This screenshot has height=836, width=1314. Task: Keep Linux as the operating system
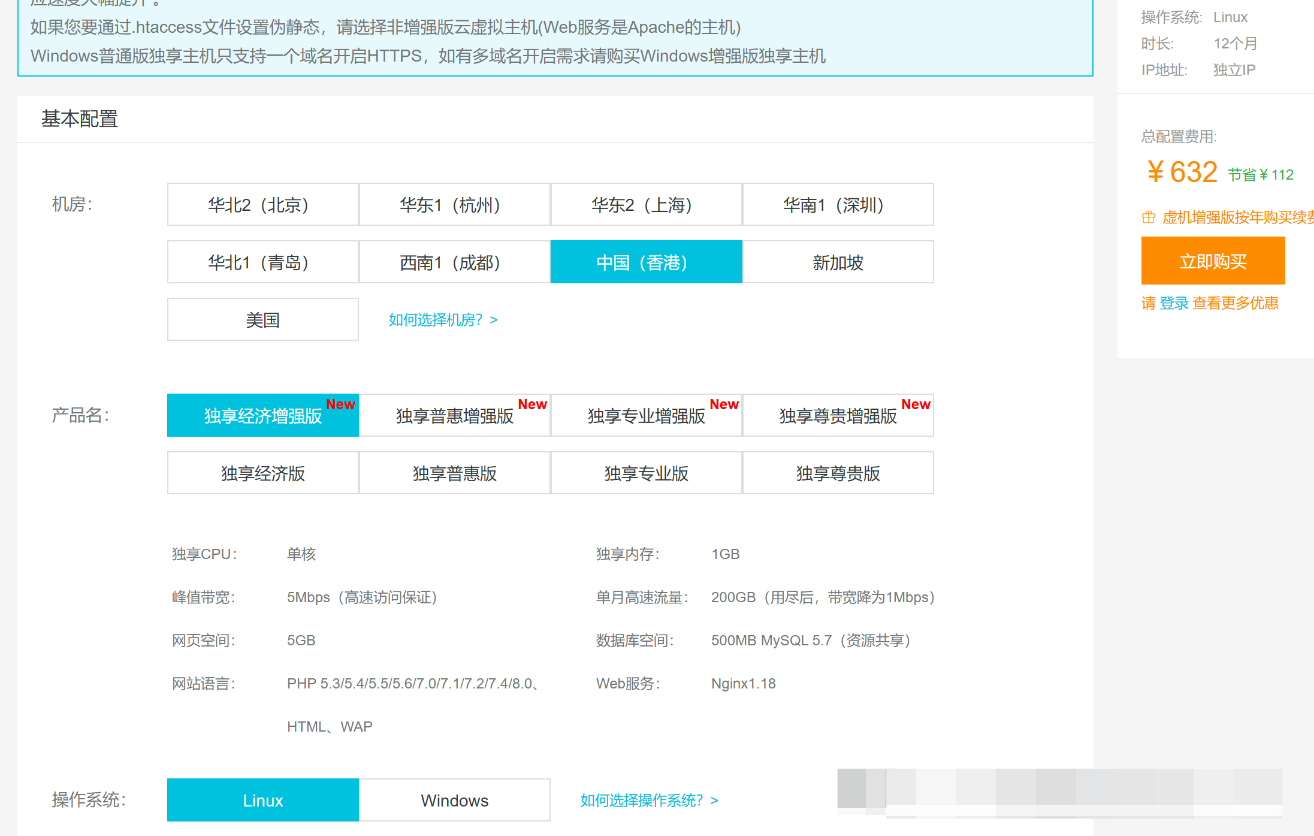(262, 800)
